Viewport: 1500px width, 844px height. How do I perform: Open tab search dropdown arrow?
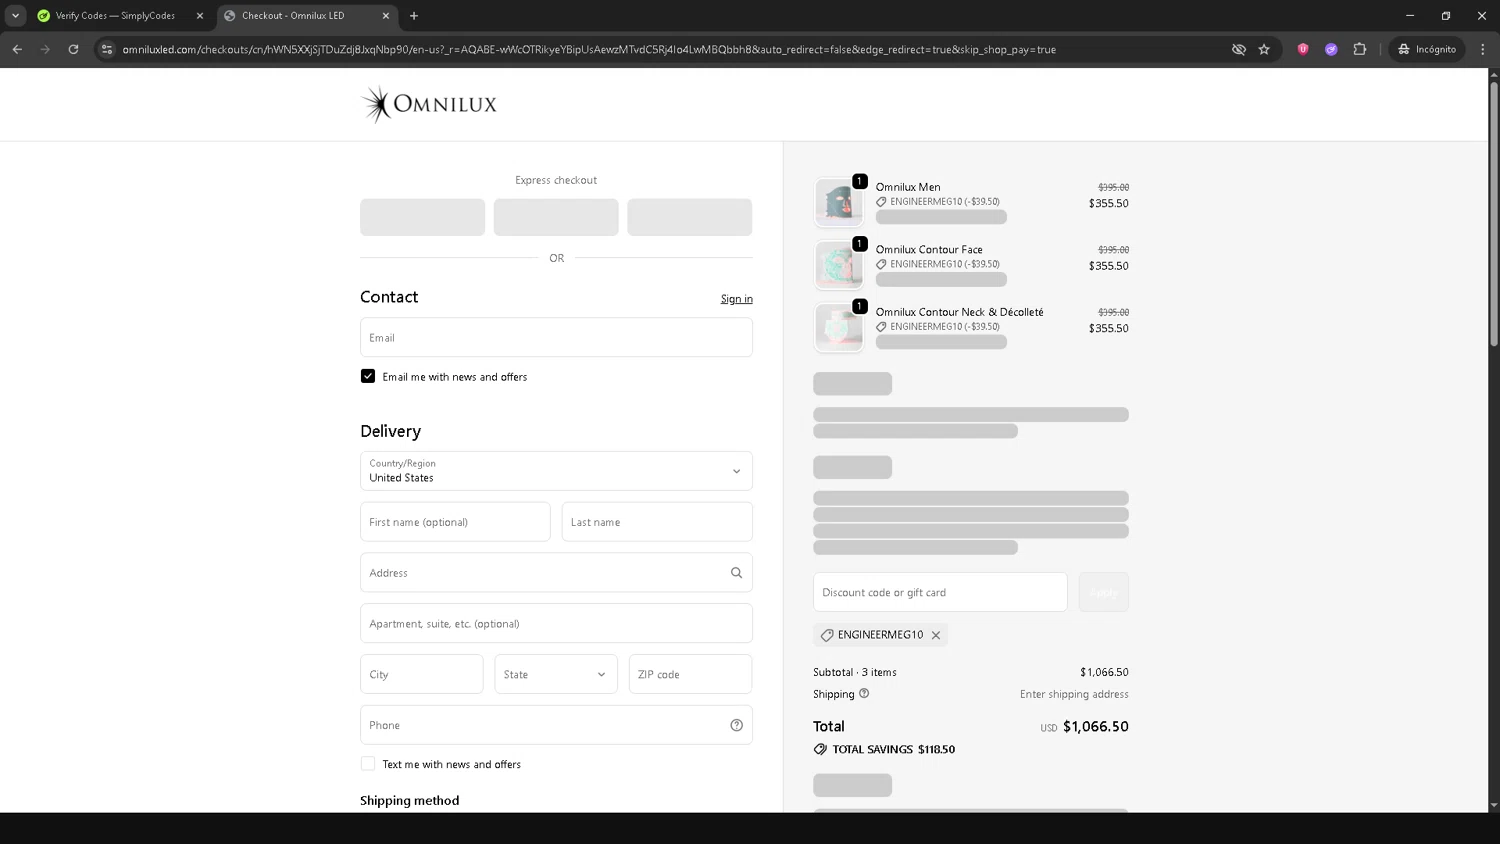click(x=16, y=16)
